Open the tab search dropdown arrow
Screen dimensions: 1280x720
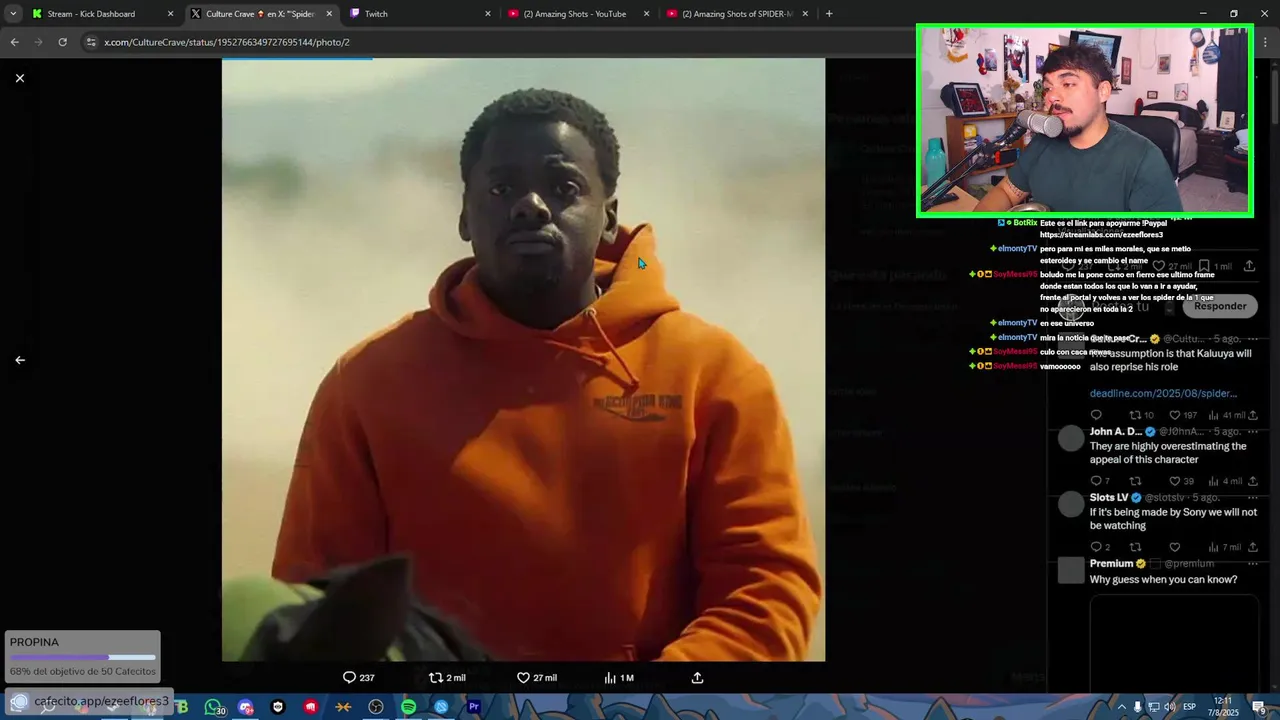pyautogui.click(x=12, y=14)
